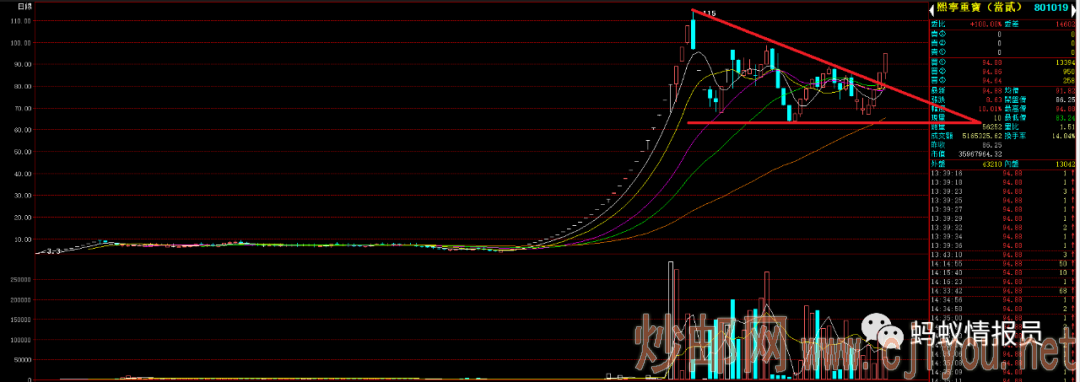This screenshot has height=382, width=1080.
Task: Click the volume ratio value 1.51
Action: point(1068,127)
